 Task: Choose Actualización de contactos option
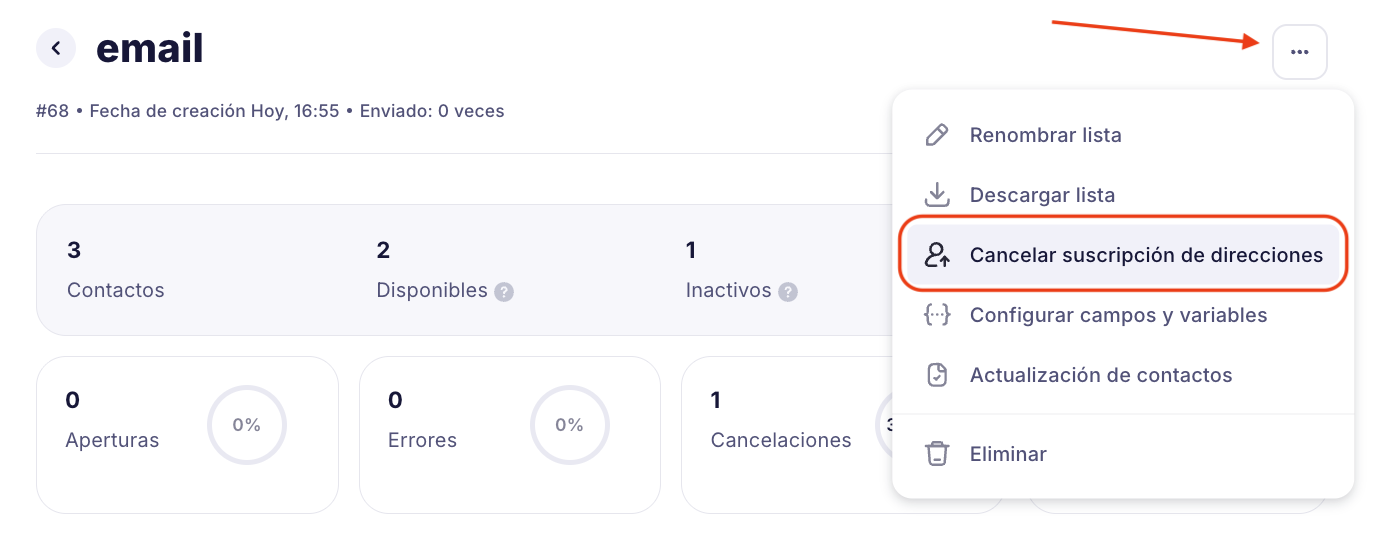tap(1100, 375)
